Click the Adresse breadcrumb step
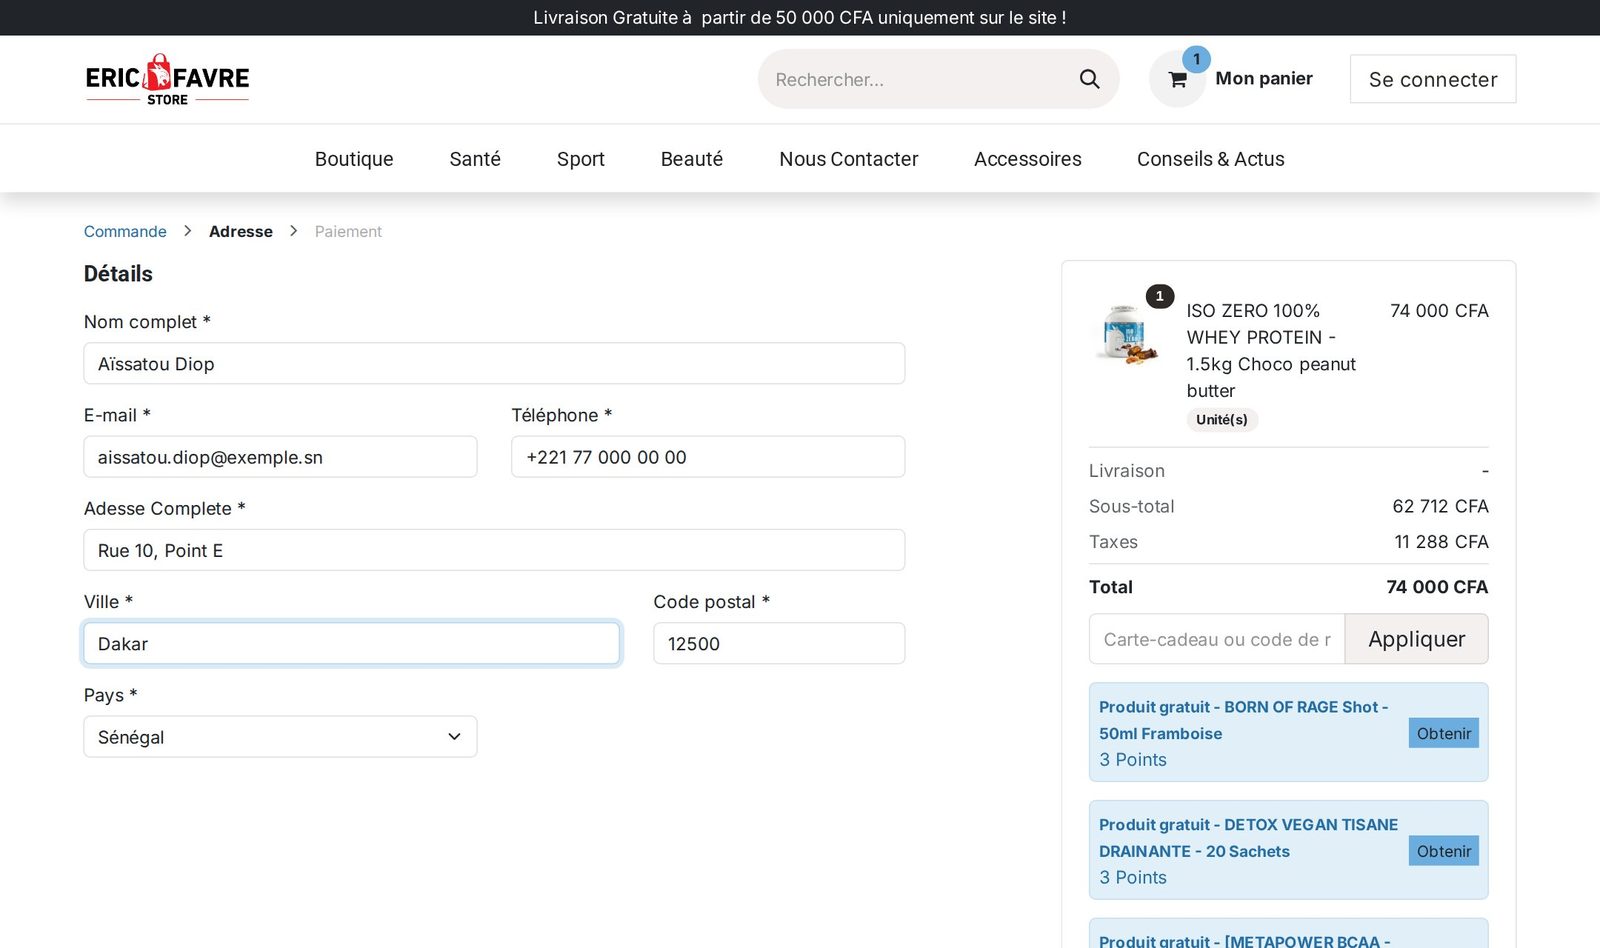Screen dimensions: 1600x948 (241, 231)
